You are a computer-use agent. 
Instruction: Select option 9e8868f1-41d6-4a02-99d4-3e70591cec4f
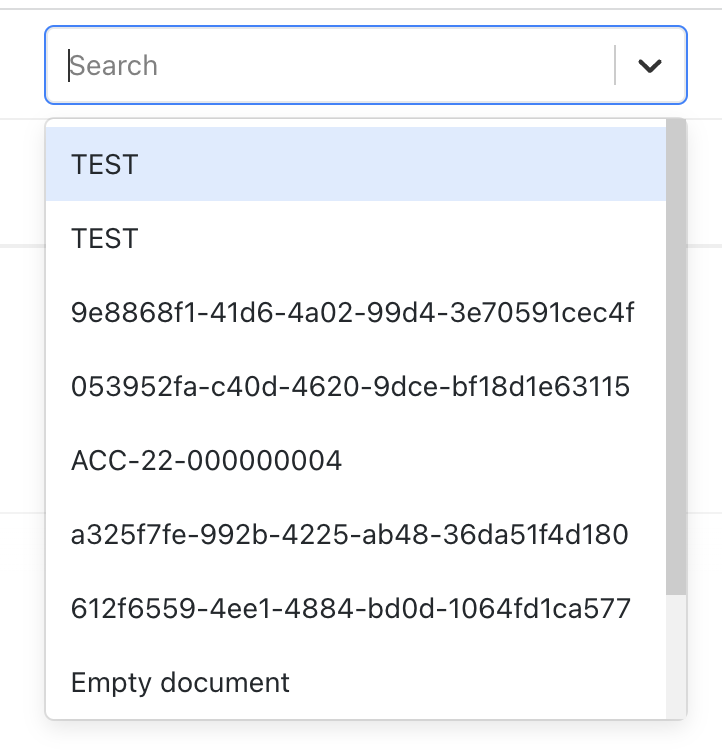click(x=353, y=313)
